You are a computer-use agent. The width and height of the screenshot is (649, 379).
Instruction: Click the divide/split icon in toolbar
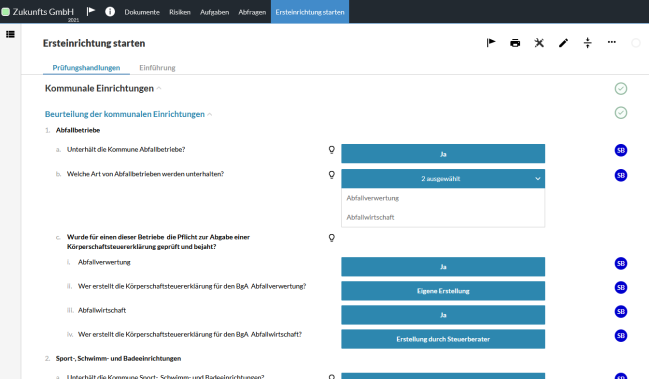coord(587,43)
